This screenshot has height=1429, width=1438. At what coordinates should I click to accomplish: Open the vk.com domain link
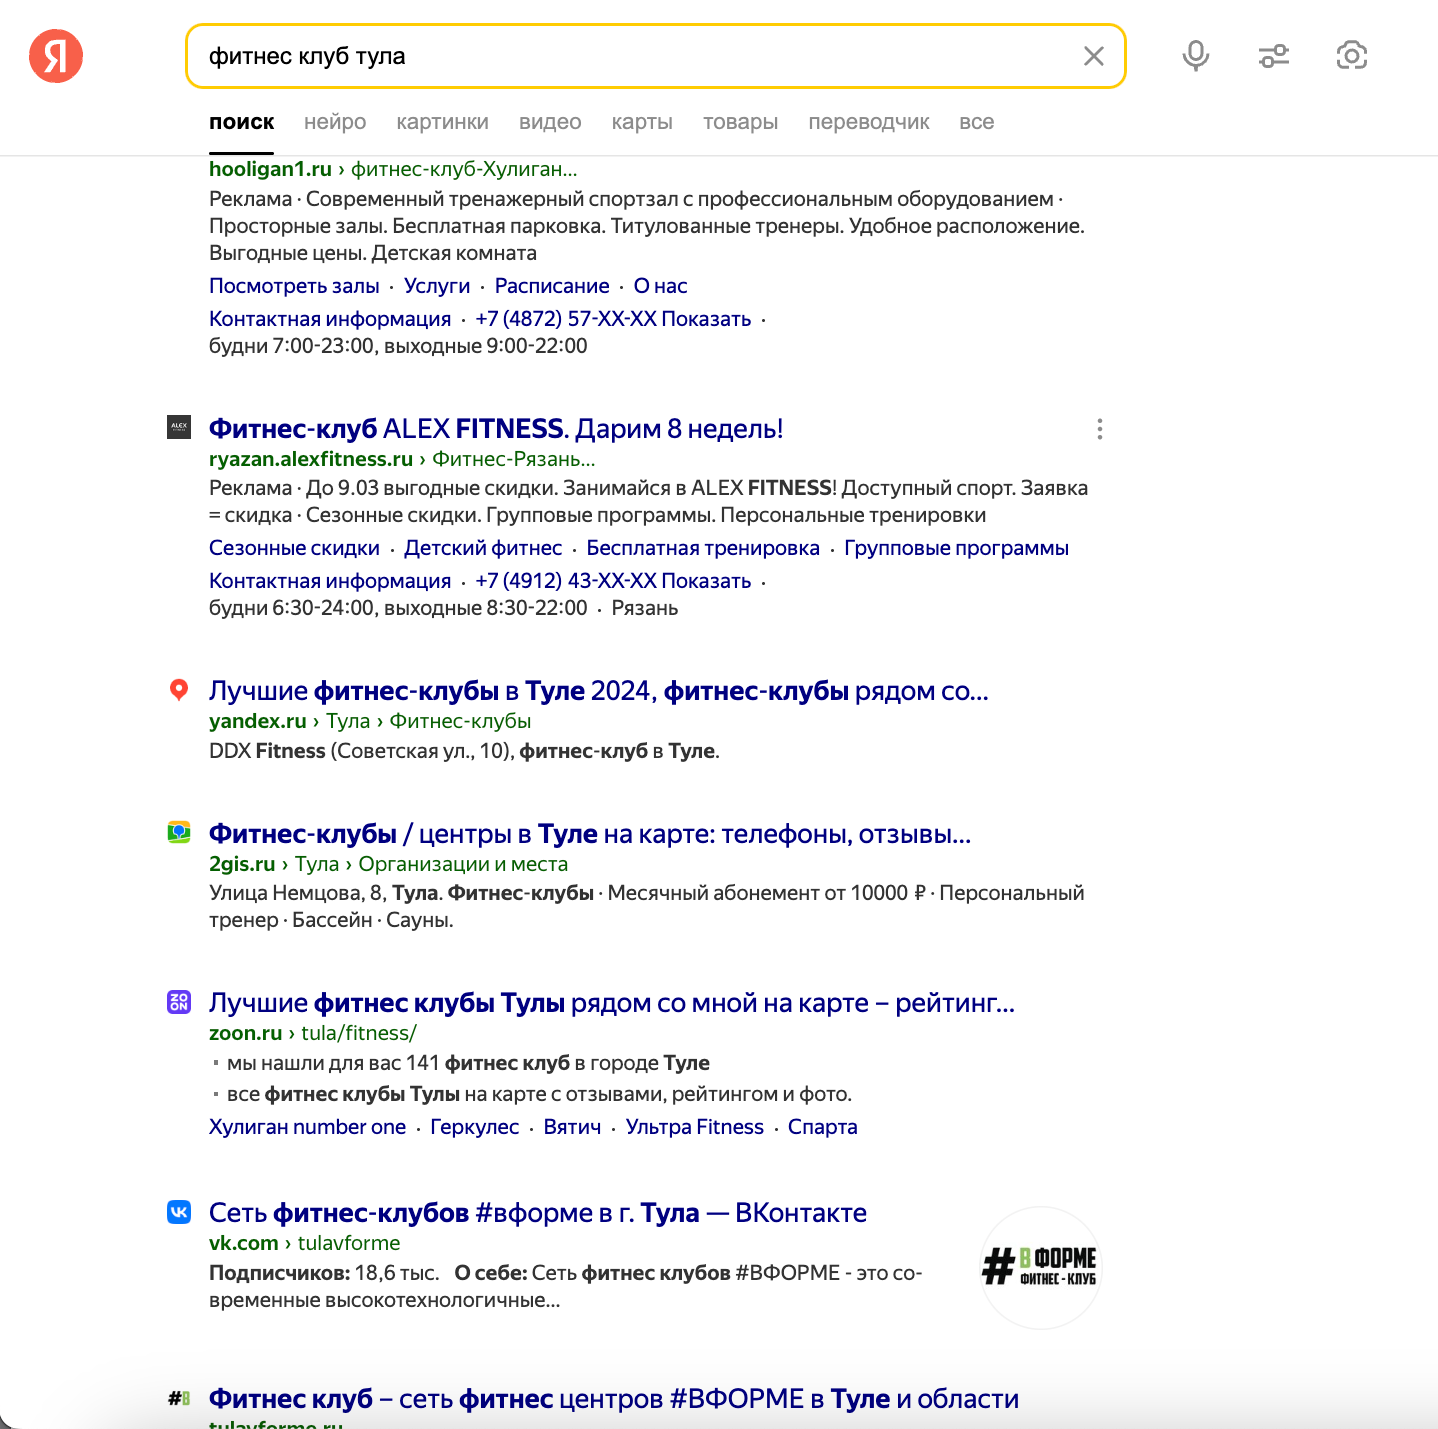click(244, 1243)
